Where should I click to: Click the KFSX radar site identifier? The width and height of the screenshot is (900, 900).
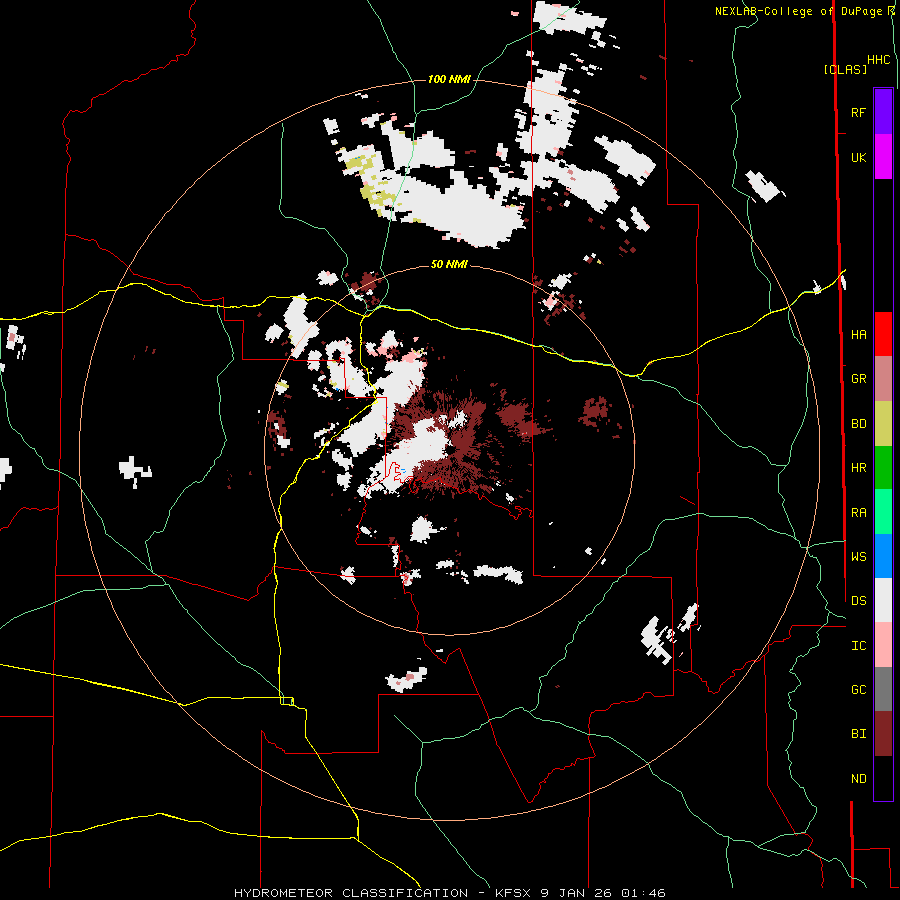tap(514, 893)
